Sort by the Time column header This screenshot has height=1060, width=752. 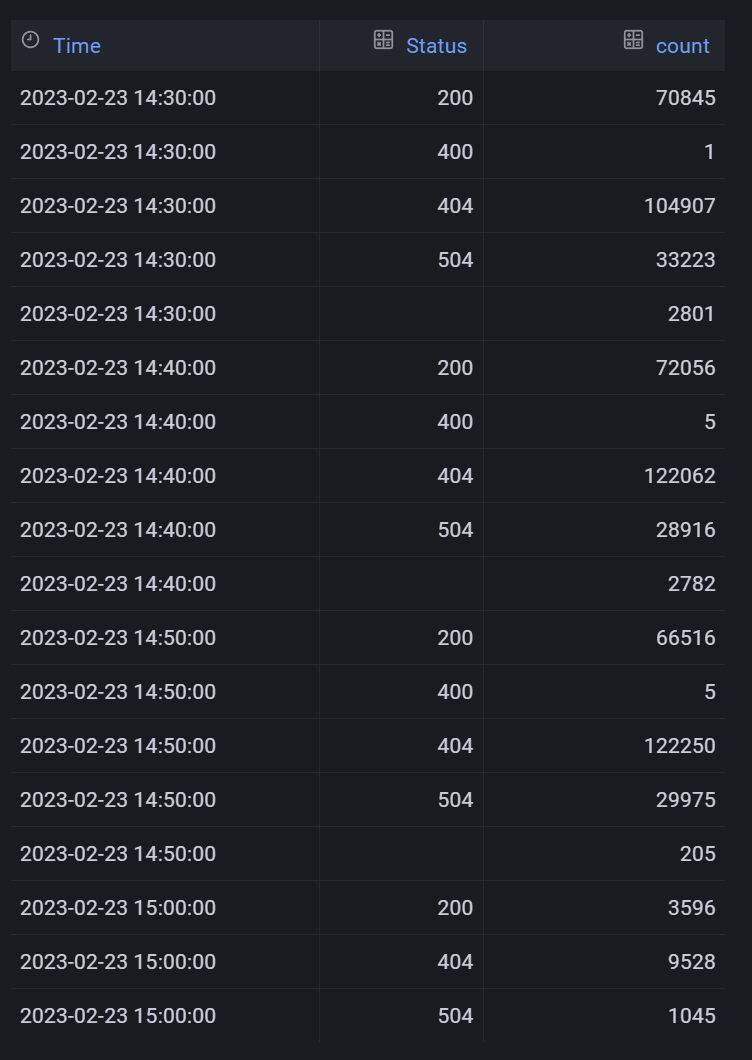coord(77,46)
